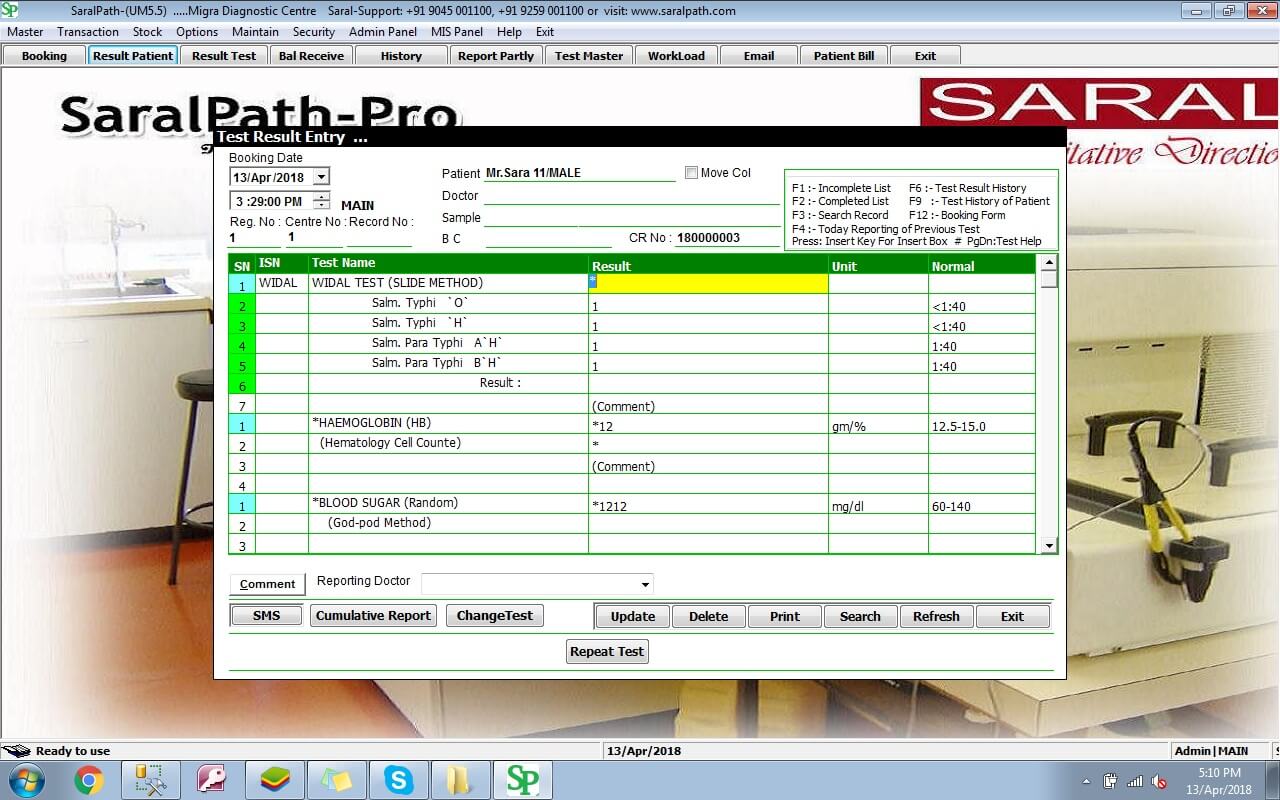Viewport: 1280px width, 800px height.
Task: Open the History toolbar button
Action: coord(401,56)
